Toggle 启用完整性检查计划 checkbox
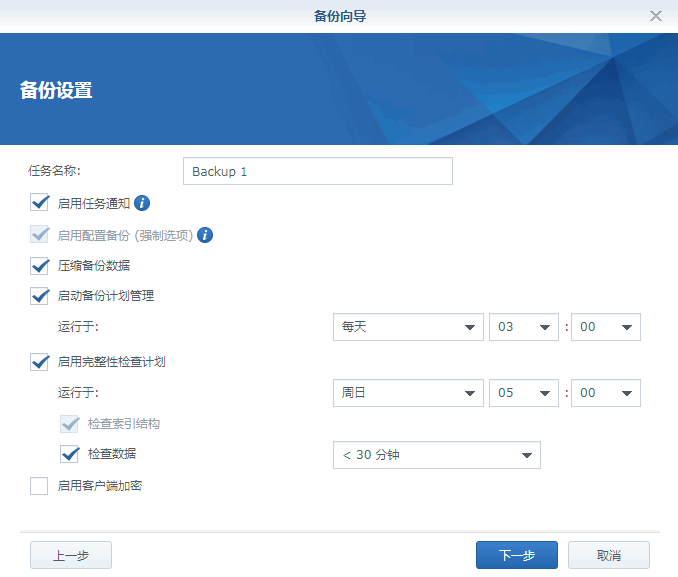678x577 pixels. (x=40, y=361)
